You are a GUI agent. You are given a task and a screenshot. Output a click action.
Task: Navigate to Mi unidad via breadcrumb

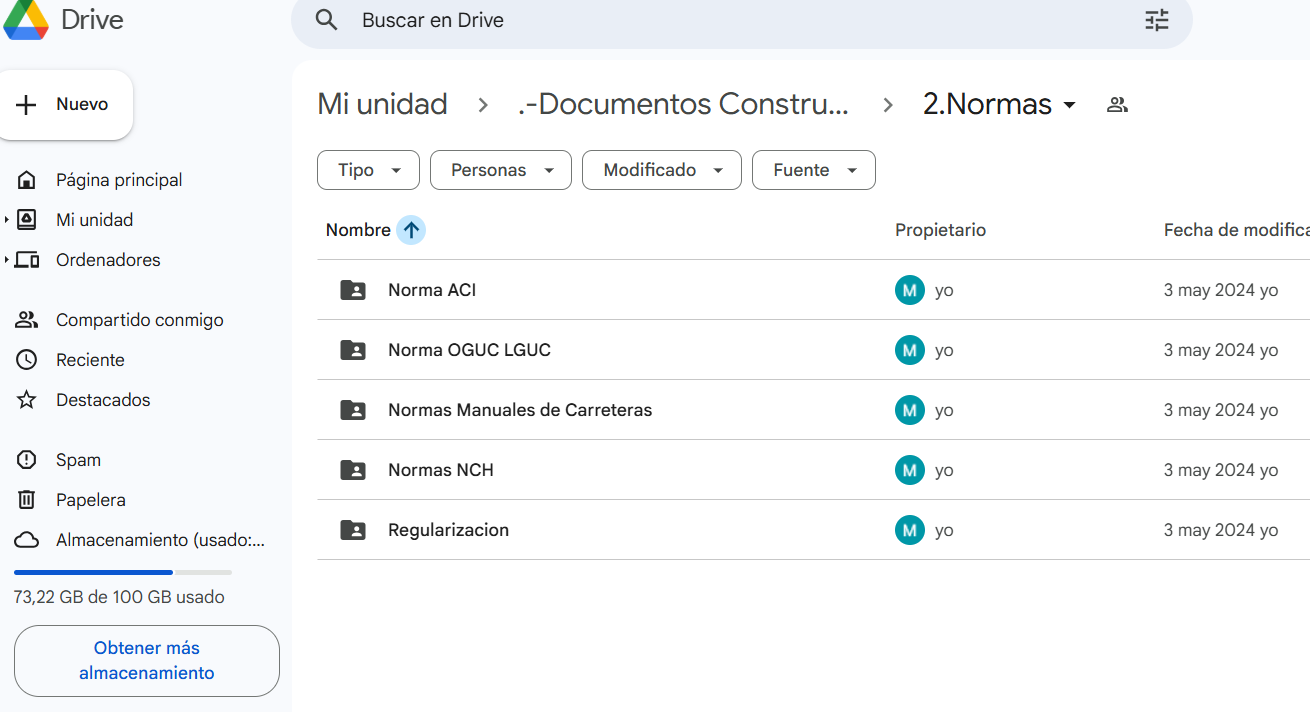[x=382, y=103]
